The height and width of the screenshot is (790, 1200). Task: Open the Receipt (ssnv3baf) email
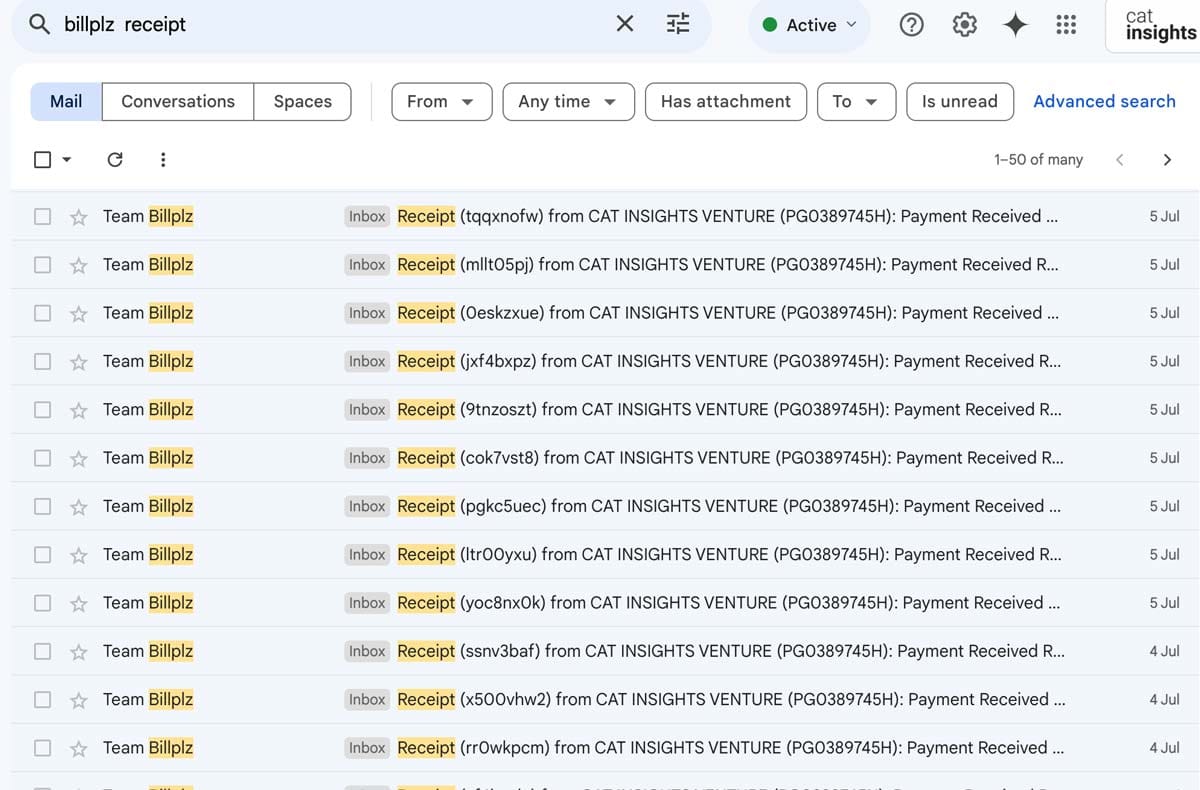click(605, 651)
